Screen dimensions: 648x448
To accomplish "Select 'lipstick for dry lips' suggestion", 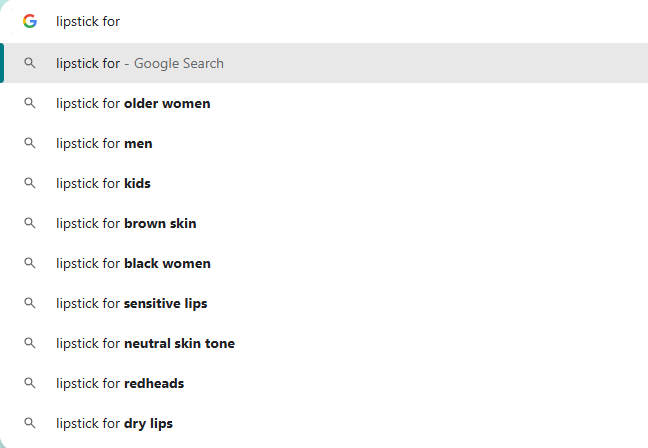I will (324, 423).
